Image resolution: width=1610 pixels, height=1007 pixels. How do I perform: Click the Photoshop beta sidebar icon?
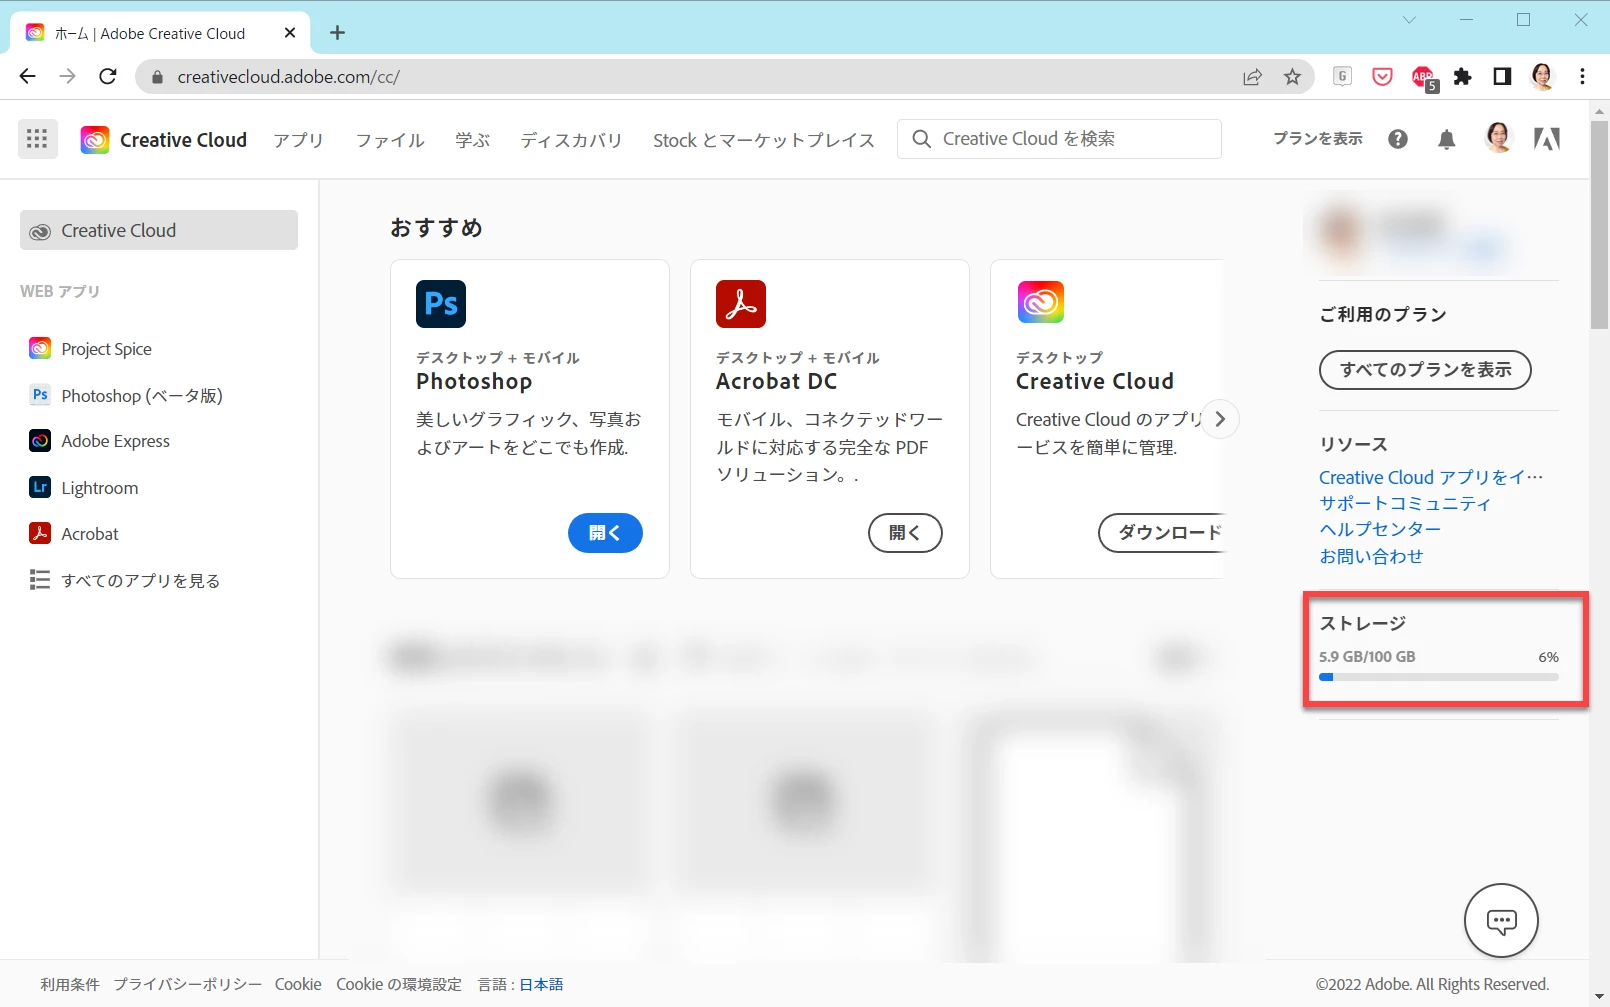click(x=40, y=395)
